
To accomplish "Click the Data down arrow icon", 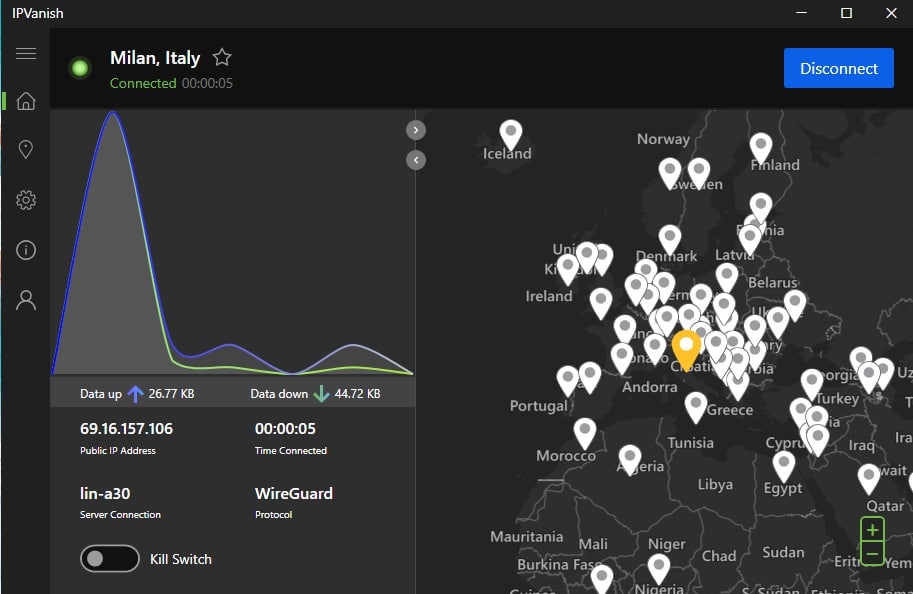I will (321, 394).
